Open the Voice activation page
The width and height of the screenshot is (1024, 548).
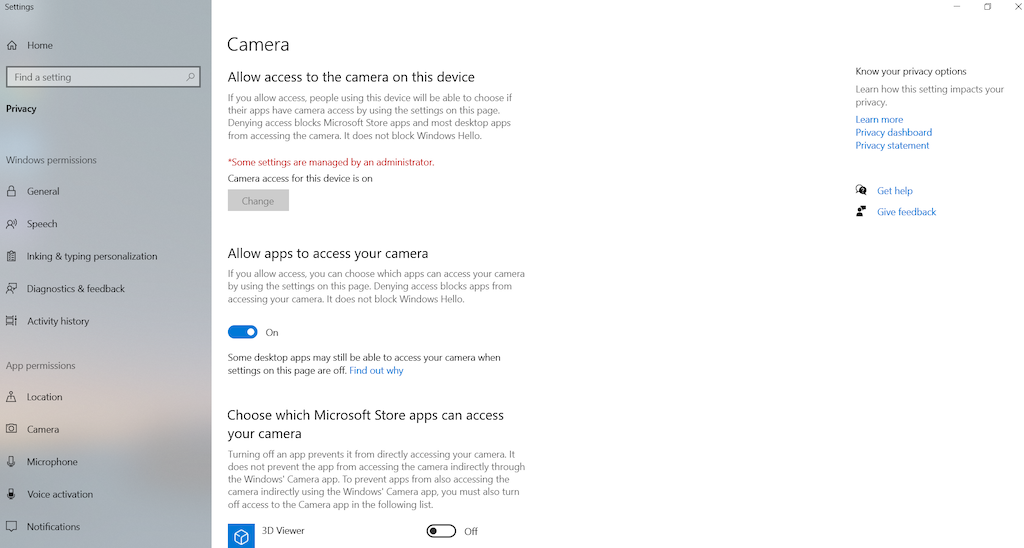pyautogui.click(x=60, y=494)
